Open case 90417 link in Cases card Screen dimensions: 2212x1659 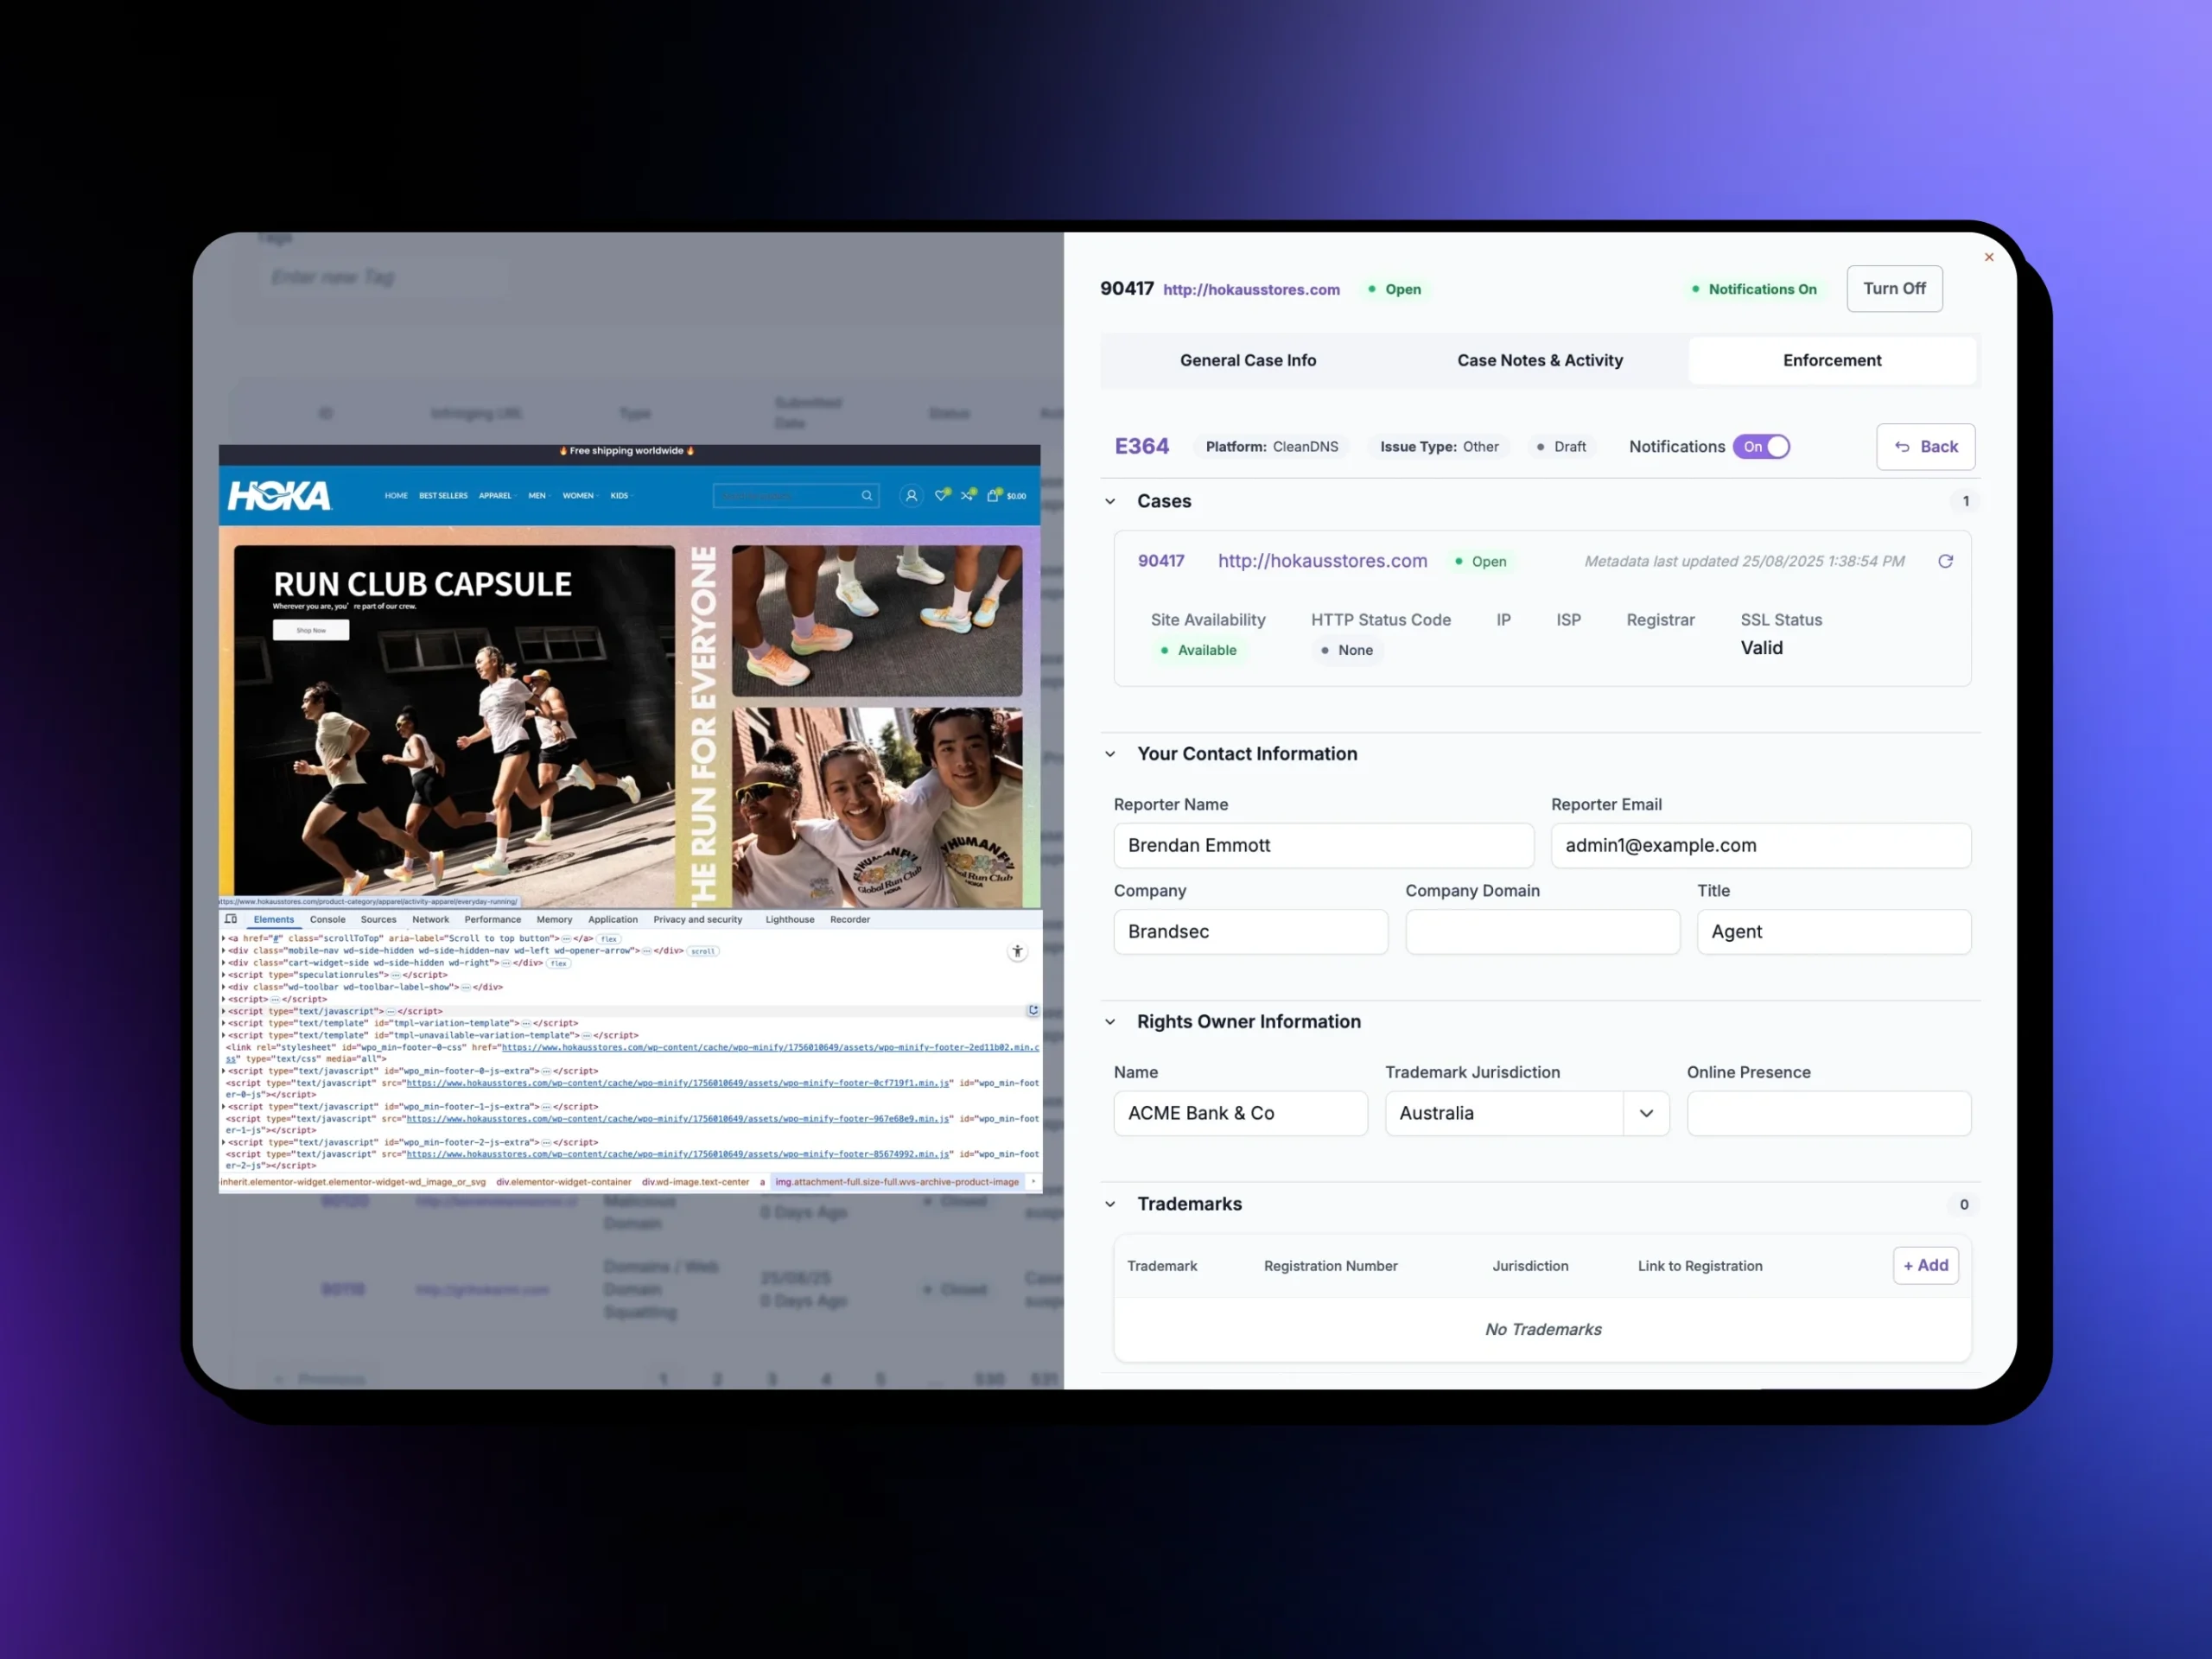coord(1161,561)
